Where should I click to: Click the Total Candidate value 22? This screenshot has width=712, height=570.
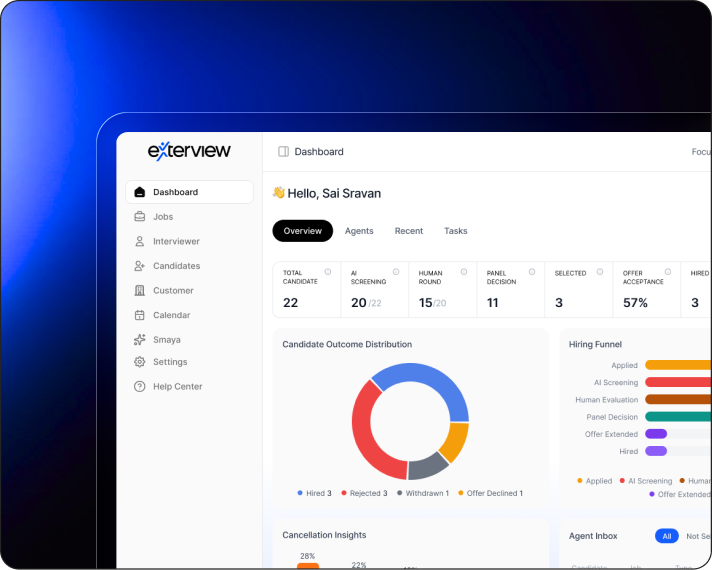[x=291, y=302]
